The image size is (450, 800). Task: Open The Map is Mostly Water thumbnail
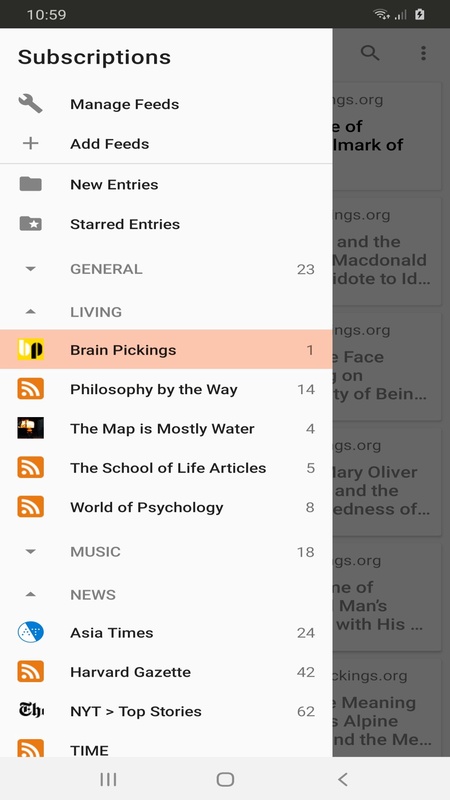pyautogui.click(x=31, y=428)
